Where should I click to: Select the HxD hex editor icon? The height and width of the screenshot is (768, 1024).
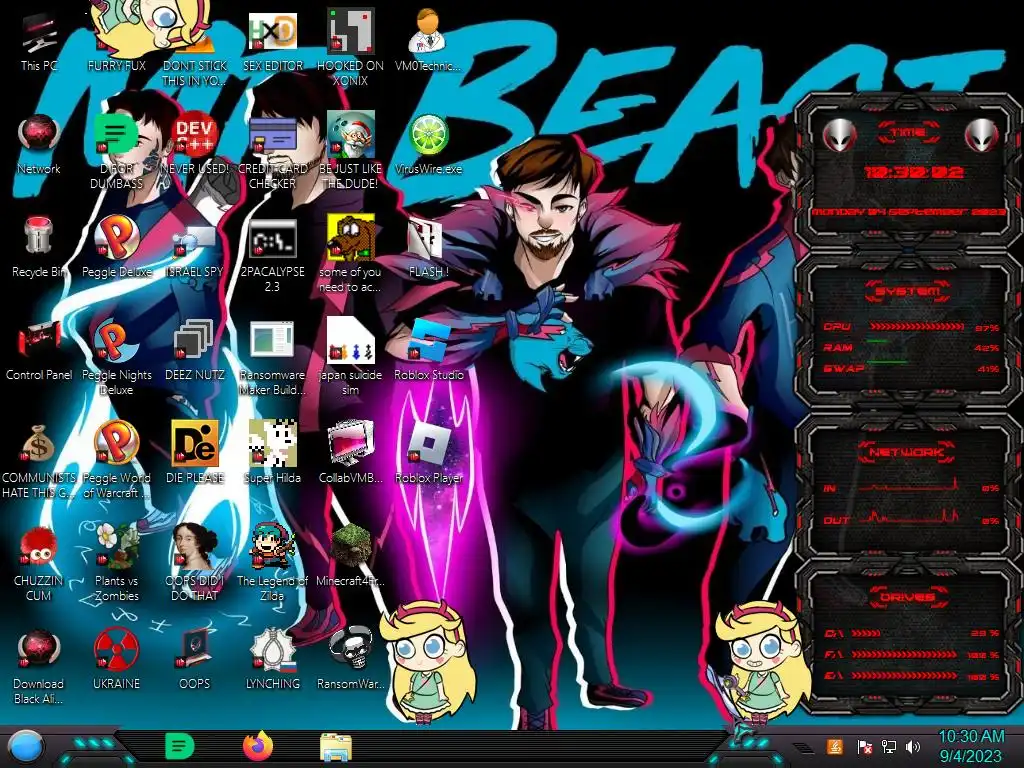[272, 40]
